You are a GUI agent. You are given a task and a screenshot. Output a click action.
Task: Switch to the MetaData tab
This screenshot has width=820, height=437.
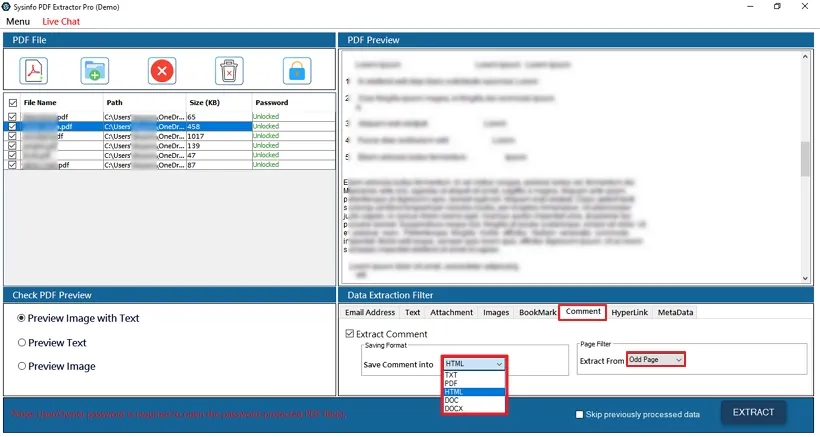[x=675, y=312]
